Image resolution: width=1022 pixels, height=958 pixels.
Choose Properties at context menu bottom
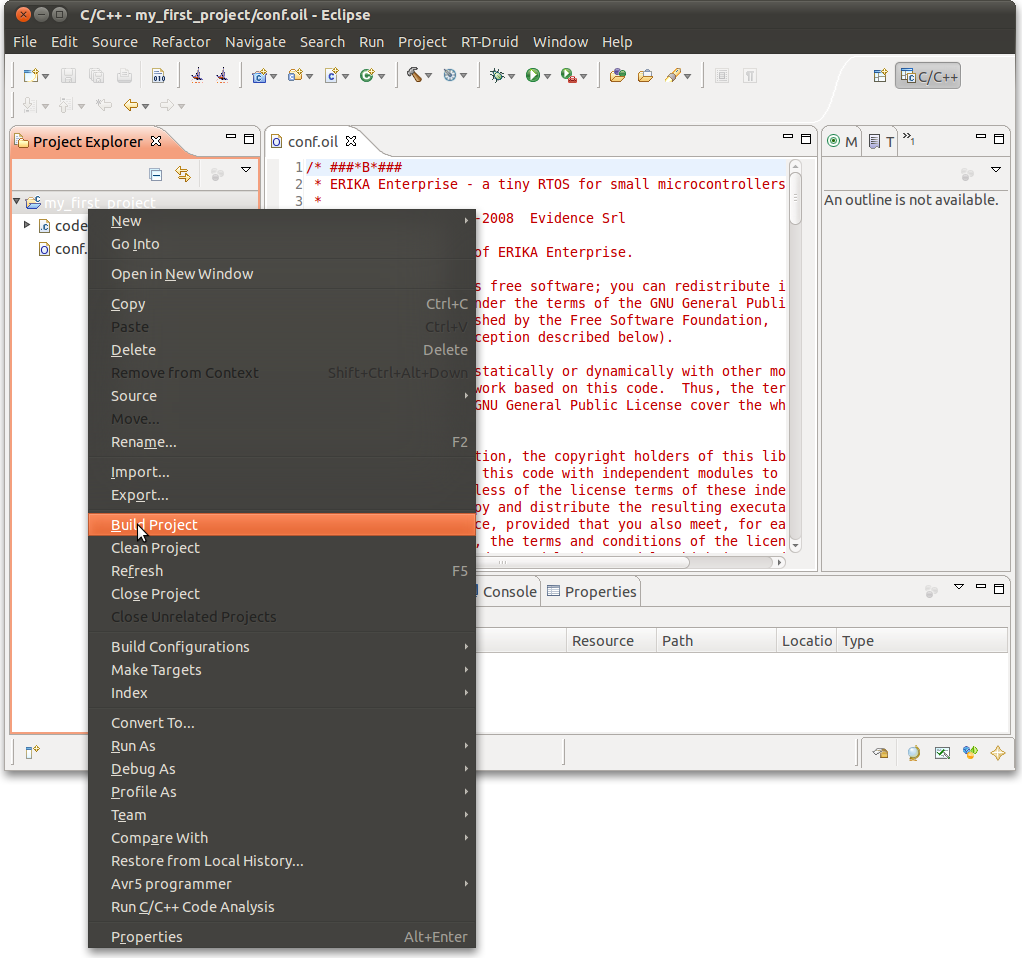click(282, 936)
